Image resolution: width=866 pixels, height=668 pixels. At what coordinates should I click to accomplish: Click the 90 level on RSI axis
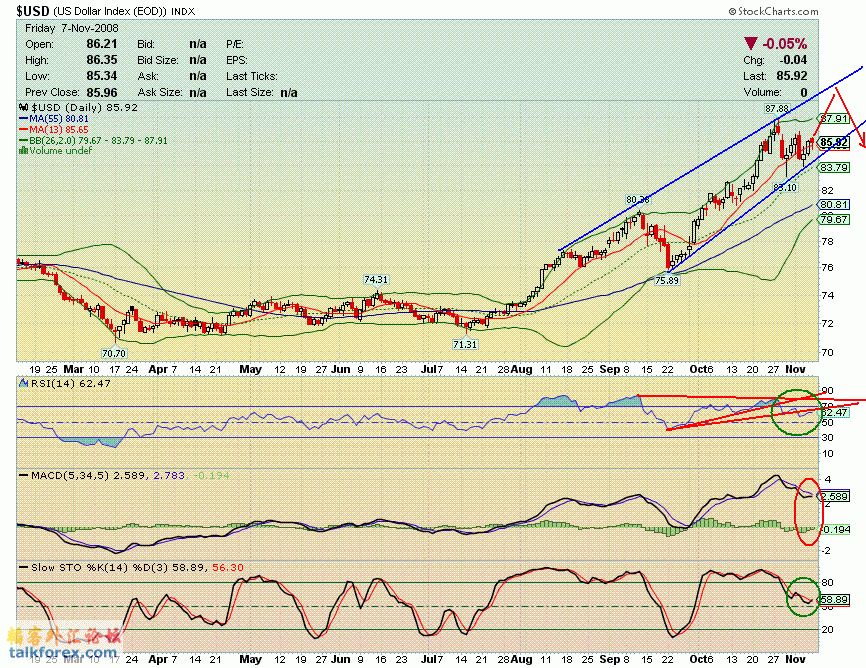[x=827, y=391]
